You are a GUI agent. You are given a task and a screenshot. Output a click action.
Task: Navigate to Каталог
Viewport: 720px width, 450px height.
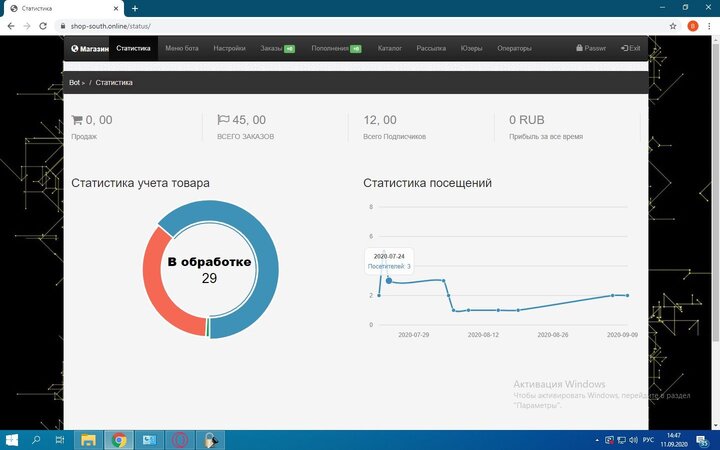390,48
